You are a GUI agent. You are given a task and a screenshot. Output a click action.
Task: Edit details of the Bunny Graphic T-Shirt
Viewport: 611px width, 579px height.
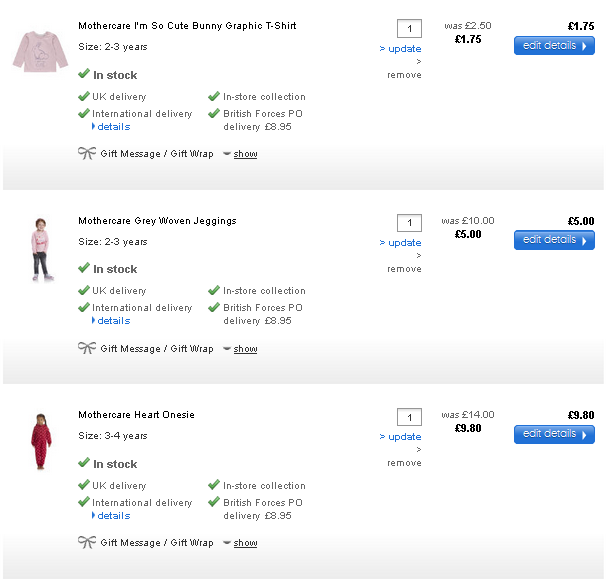point(553,46)
